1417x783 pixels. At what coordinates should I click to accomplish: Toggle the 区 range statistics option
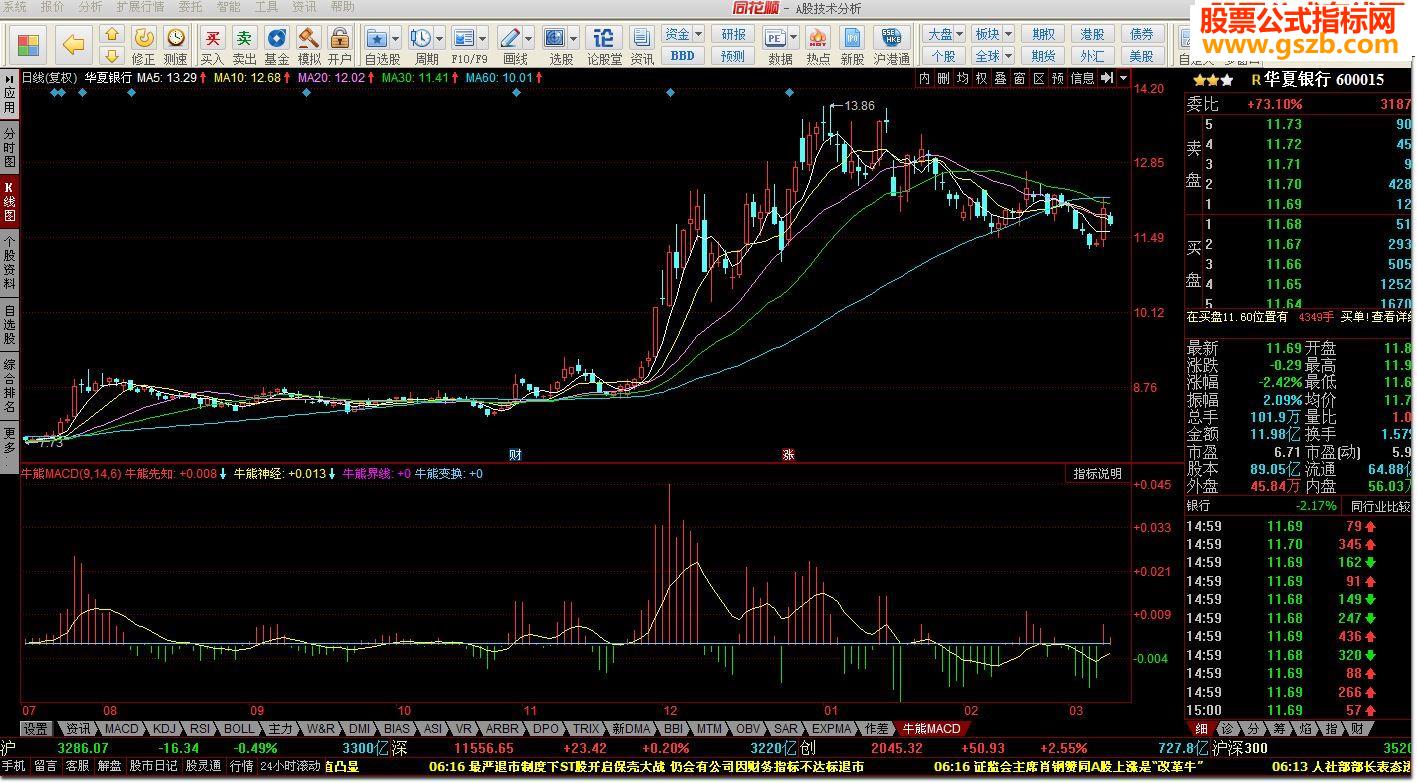[x=1039, y=78]
